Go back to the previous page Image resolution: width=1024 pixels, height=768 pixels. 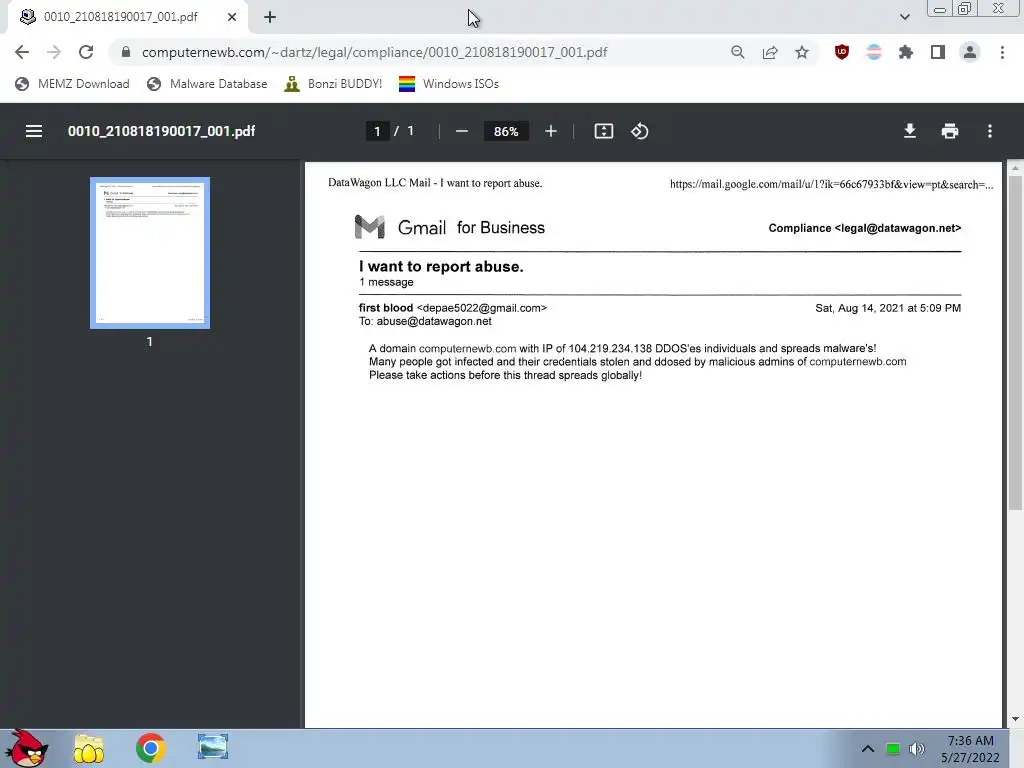[x=22, y=52]
